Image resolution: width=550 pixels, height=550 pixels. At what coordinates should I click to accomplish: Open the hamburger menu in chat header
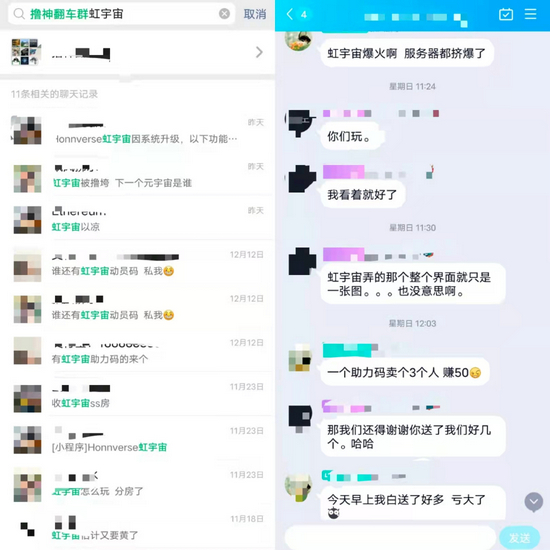[x=530, y=14]
